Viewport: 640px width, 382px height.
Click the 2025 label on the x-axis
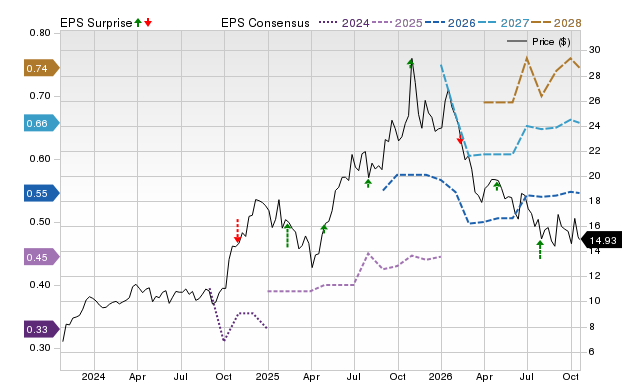click(x=268, y=376)
